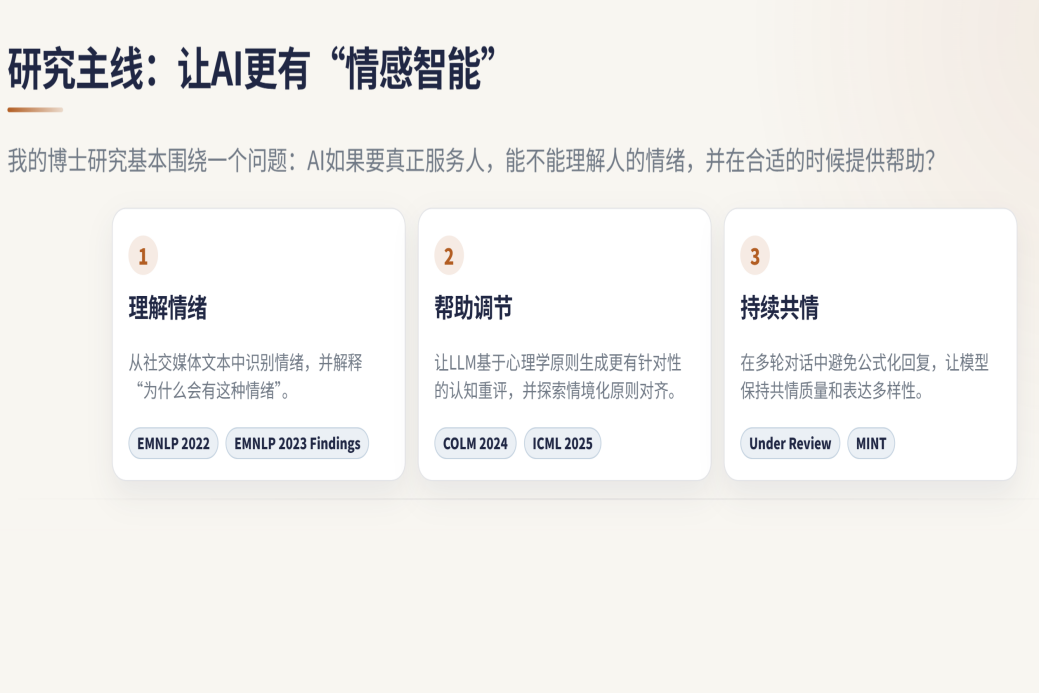Select the EMNLP 2022 tag

point(173,443)
